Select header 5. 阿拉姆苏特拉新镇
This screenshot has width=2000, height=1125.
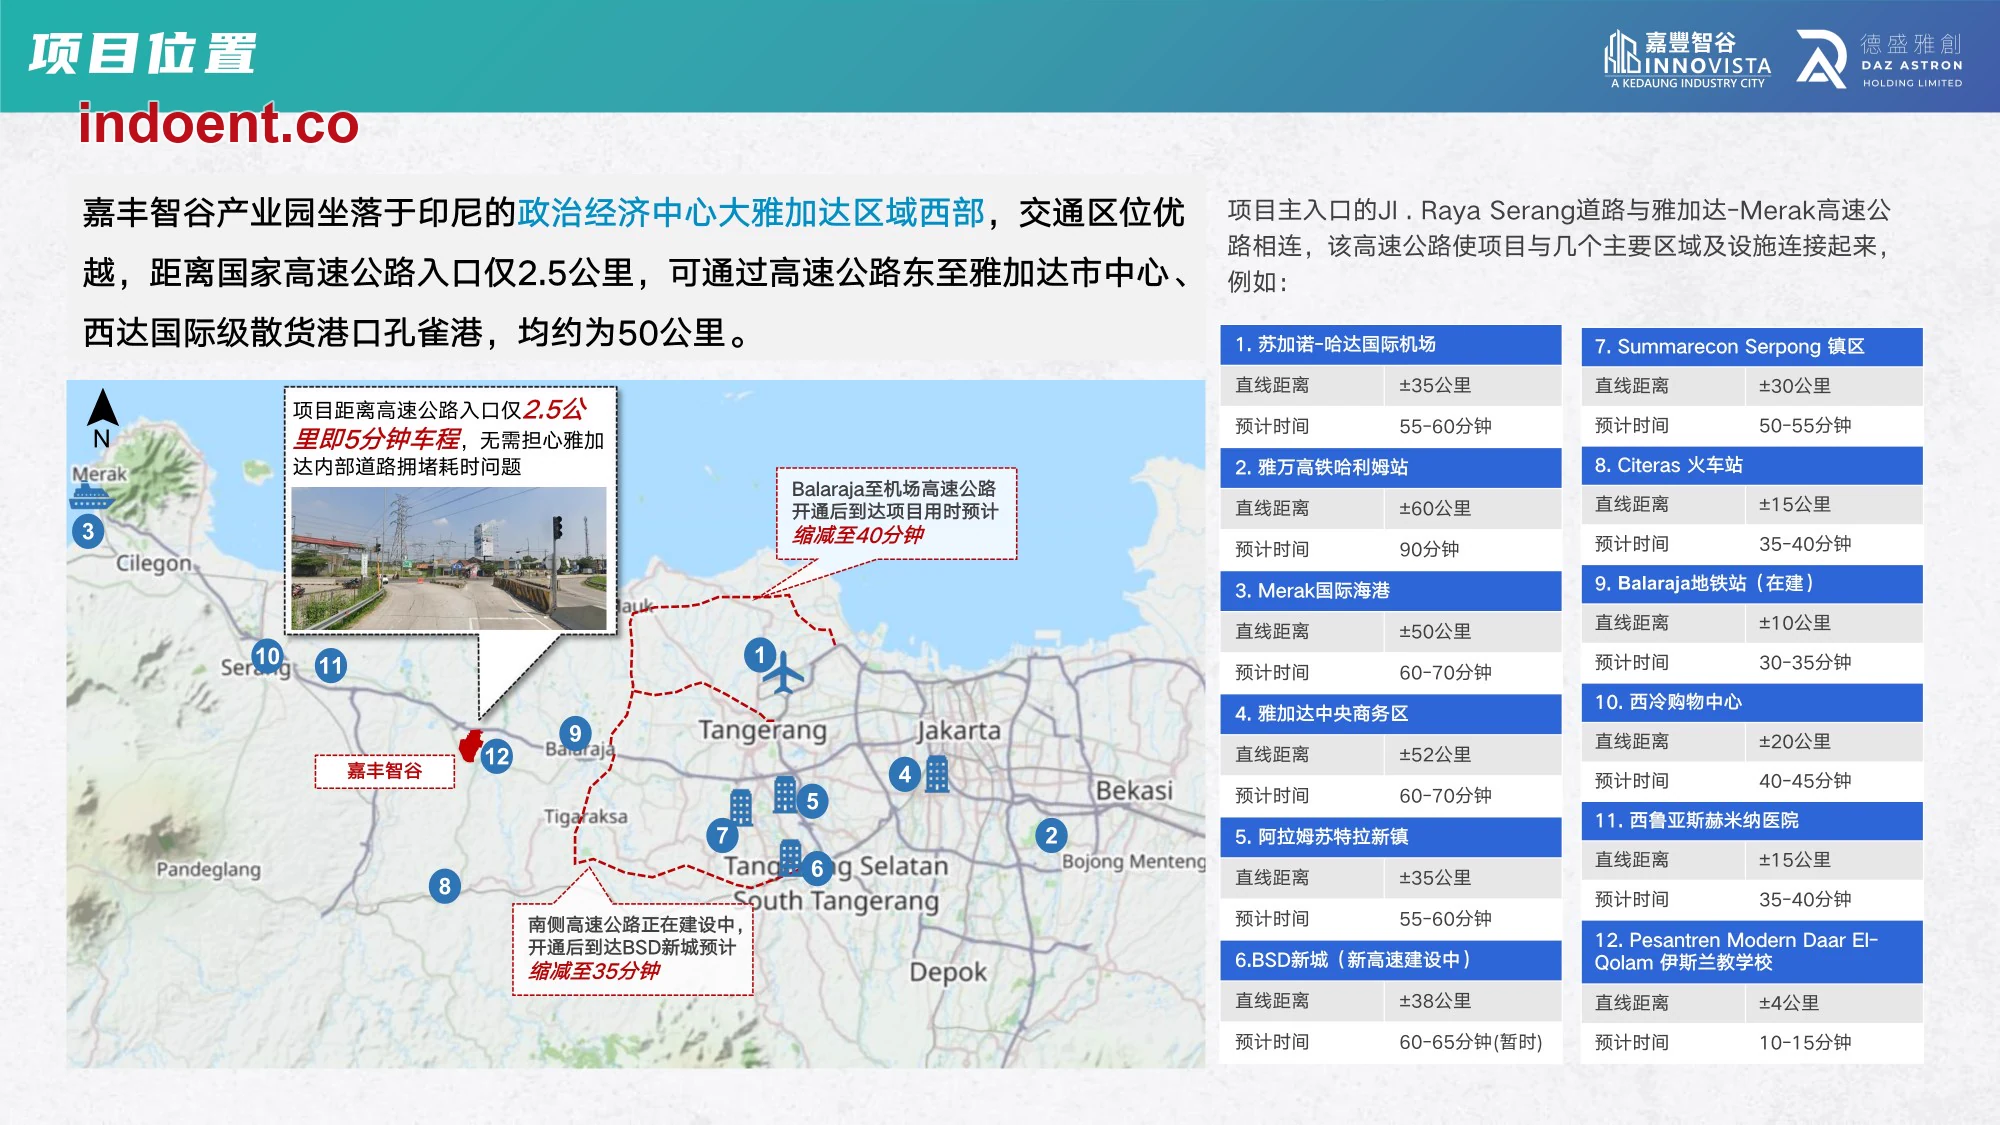point(1391,837)
